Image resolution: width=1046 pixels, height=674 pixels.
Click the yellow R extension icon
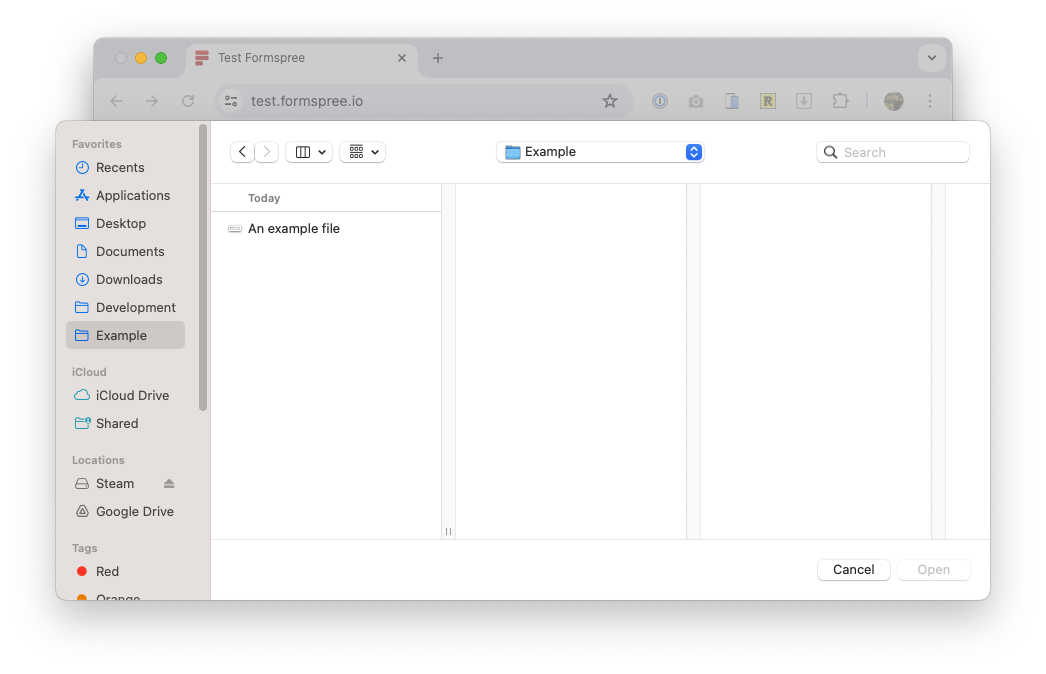[x=767, y=101]
